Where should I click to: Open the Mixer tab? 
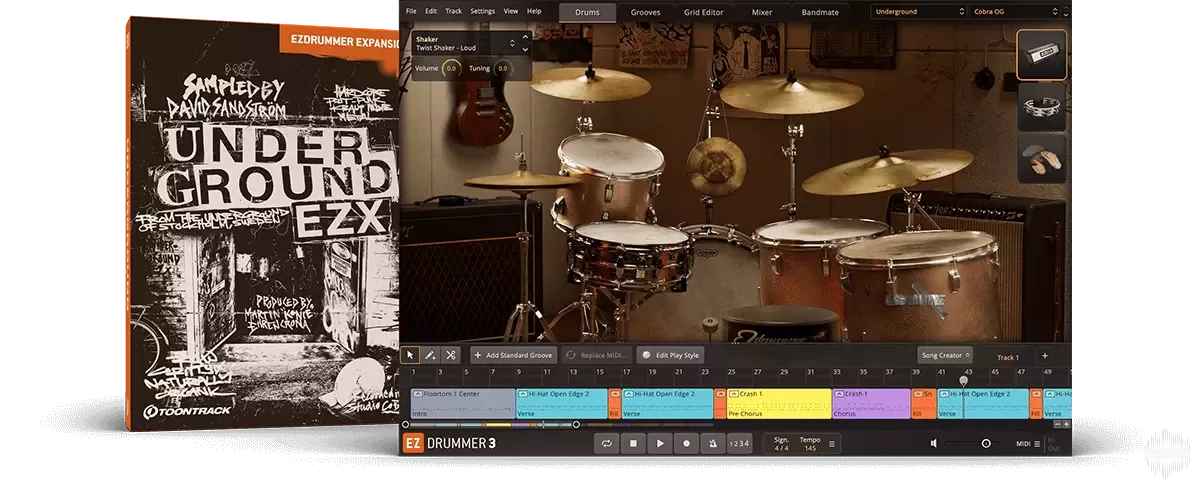pyautogui.click(x=762, y=12)
